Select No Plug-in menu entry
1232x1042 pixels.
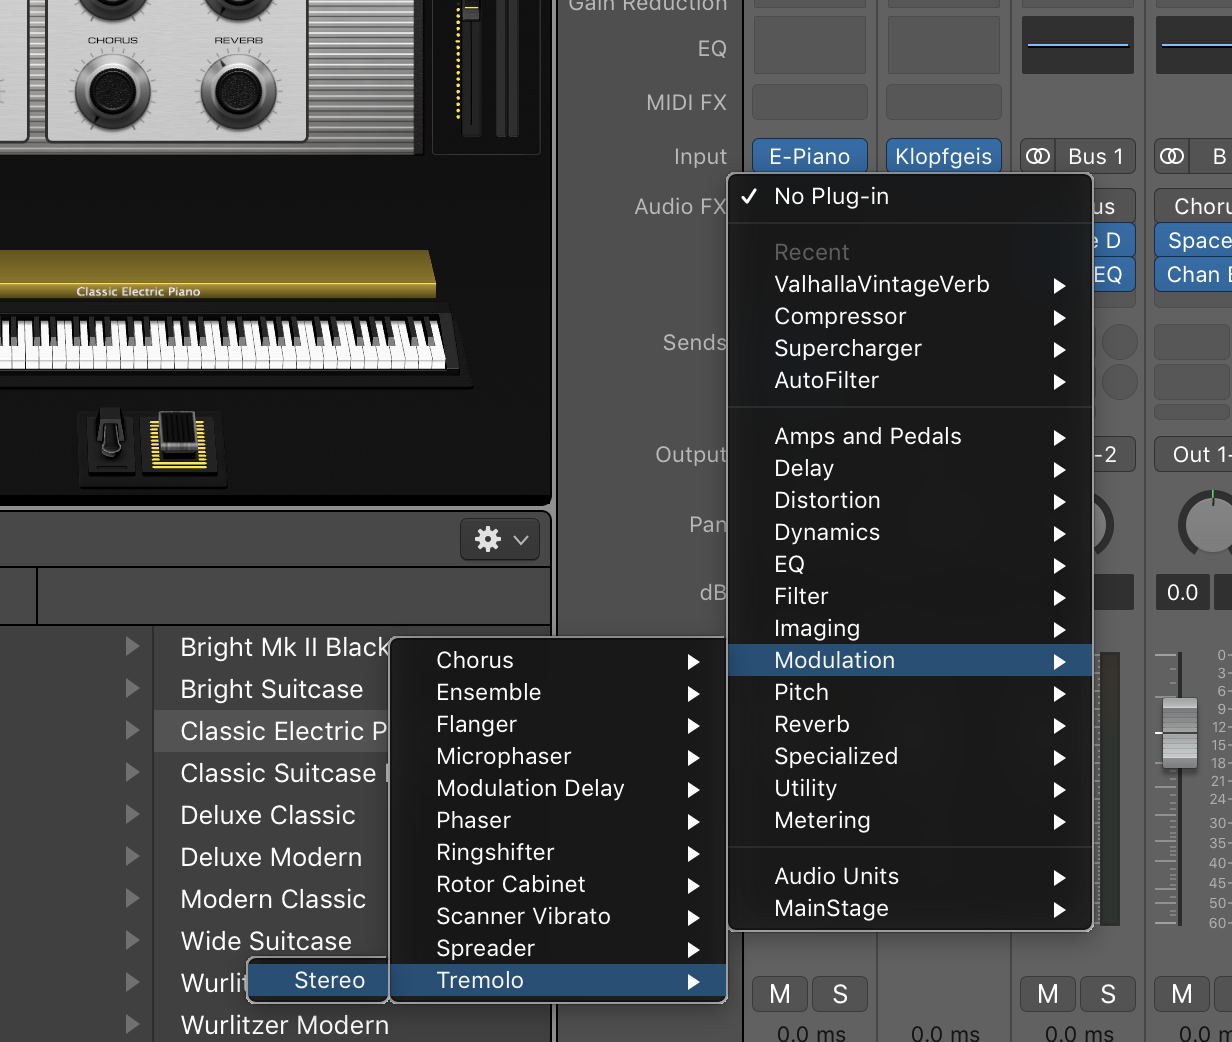(x=910, y=197)
